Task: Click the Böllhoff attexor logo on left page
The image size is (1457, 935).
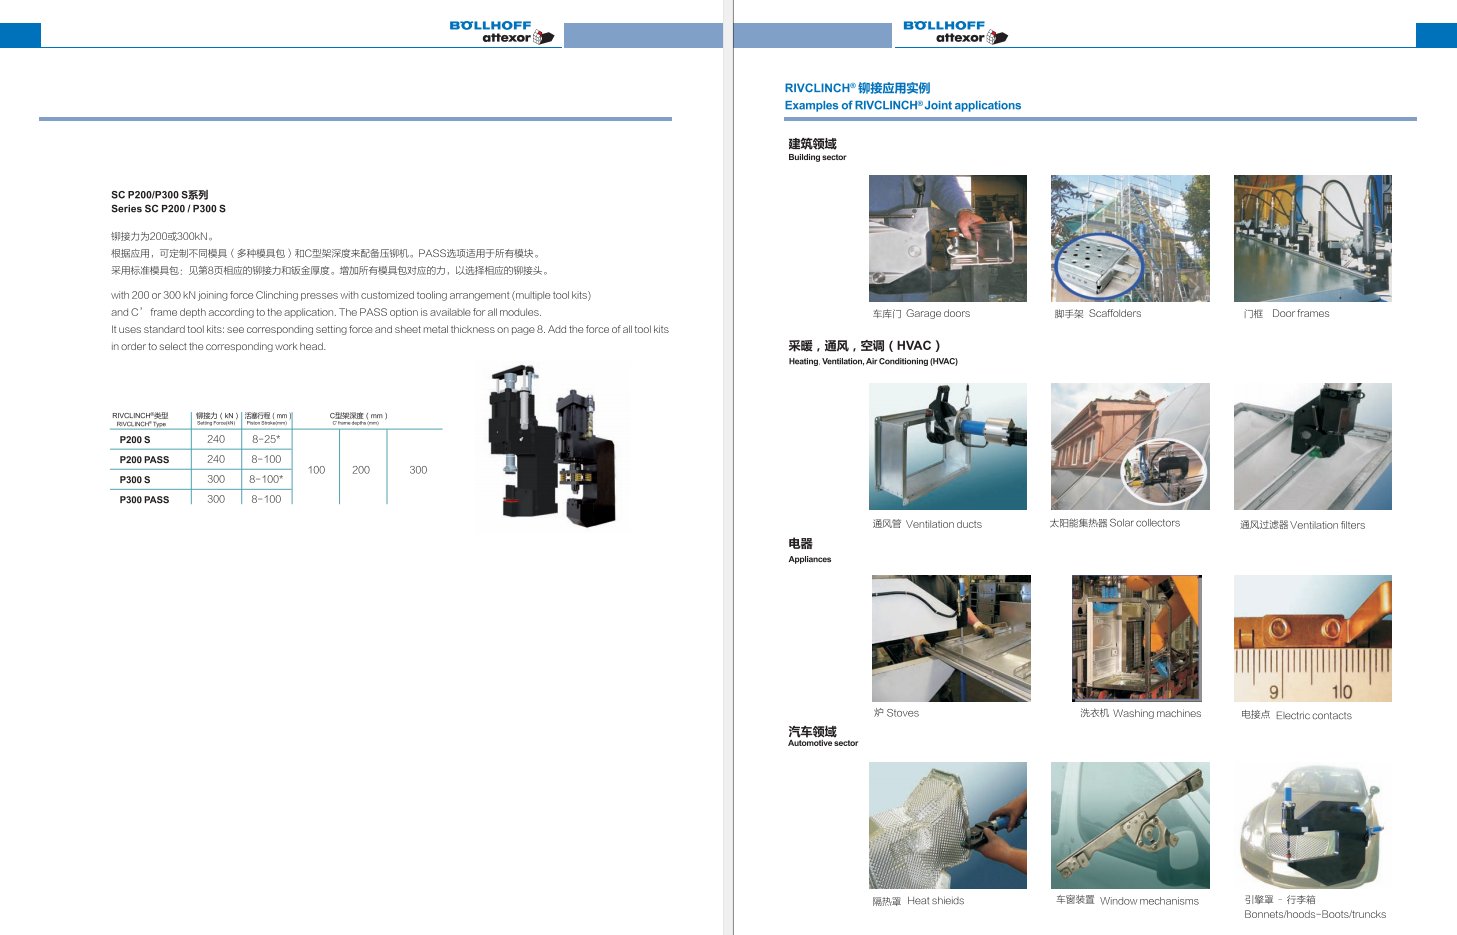Action: pos(501,32)
